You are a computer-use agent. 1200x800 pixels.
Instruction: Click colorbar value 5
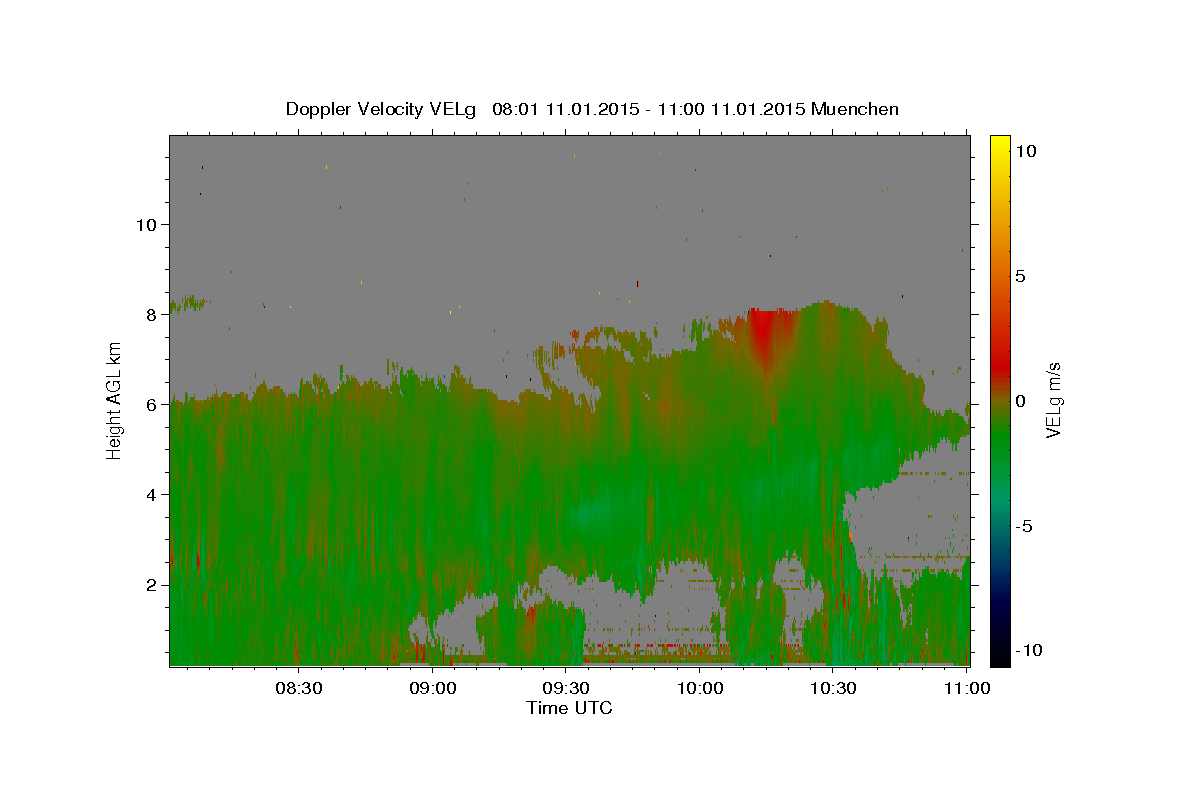tap(1021, 276)
